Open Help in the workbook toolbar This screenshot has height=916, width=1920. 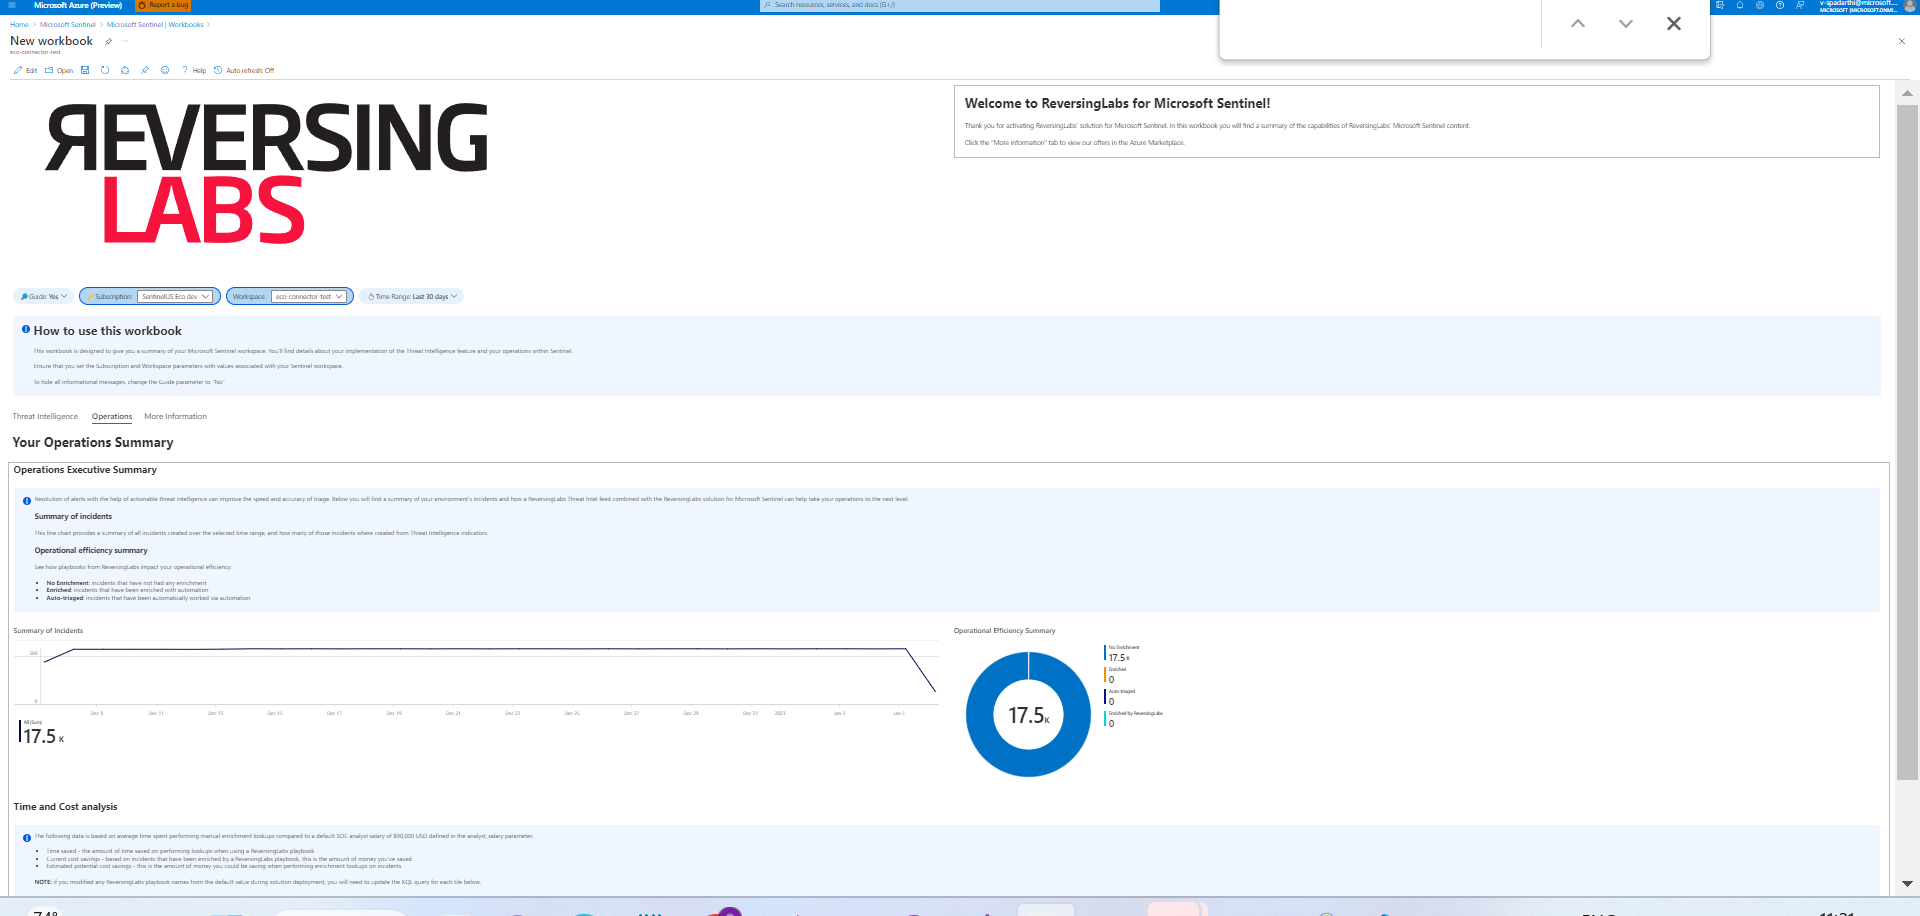pyautogui.click(x=194, y=71)
